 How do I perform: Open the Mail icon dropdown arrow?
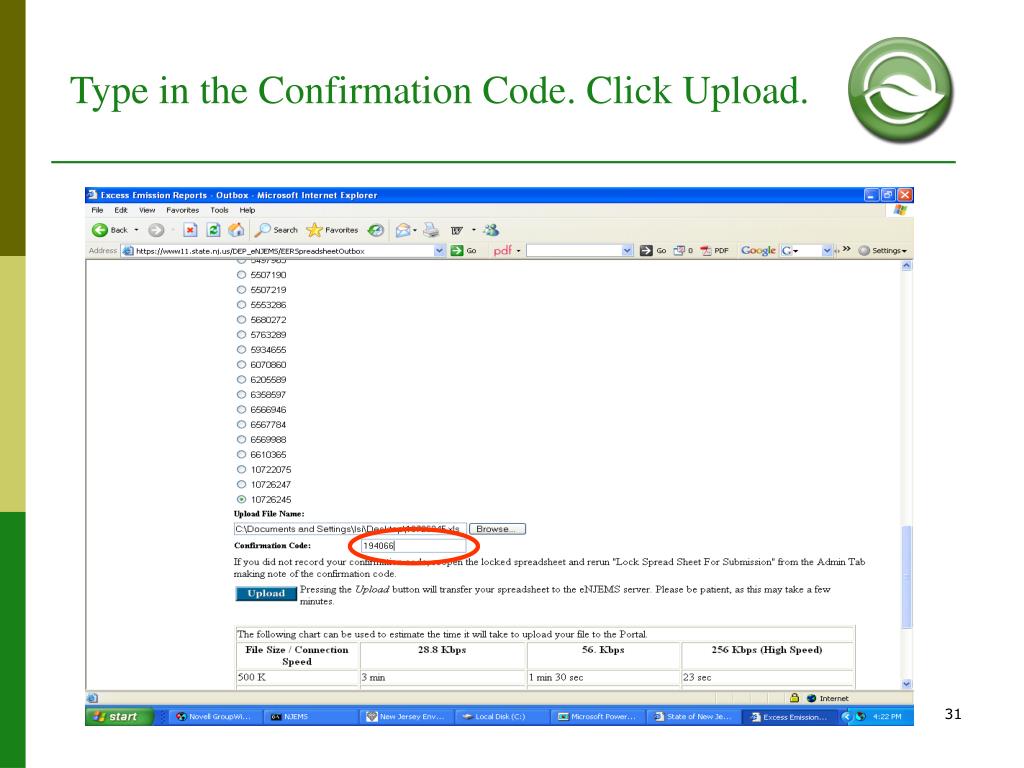pos(415,231)
